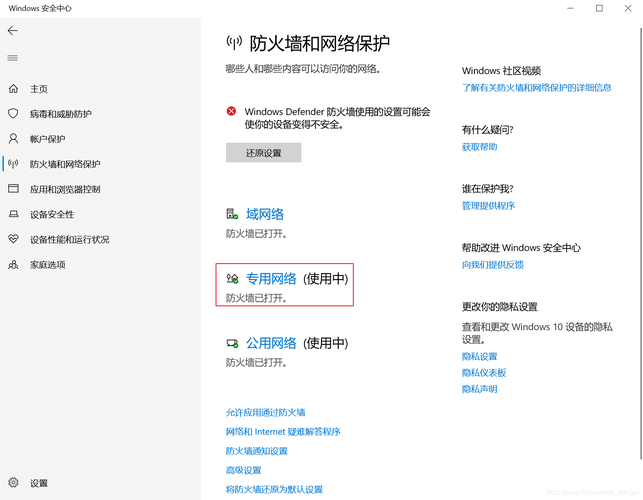Viewport: 643px width, 500px height.
Task: Open the hamburger navigation menu
Action: 13,58
